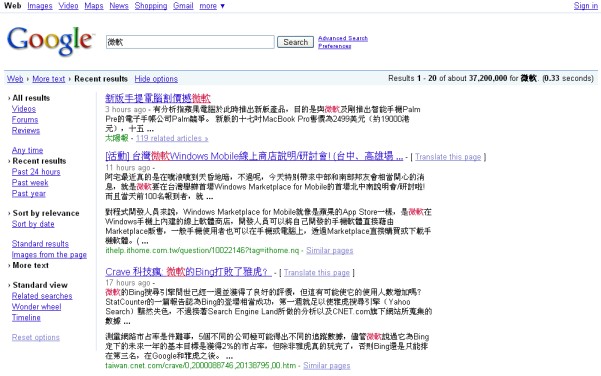Filter results by Forums

[25, 120]
